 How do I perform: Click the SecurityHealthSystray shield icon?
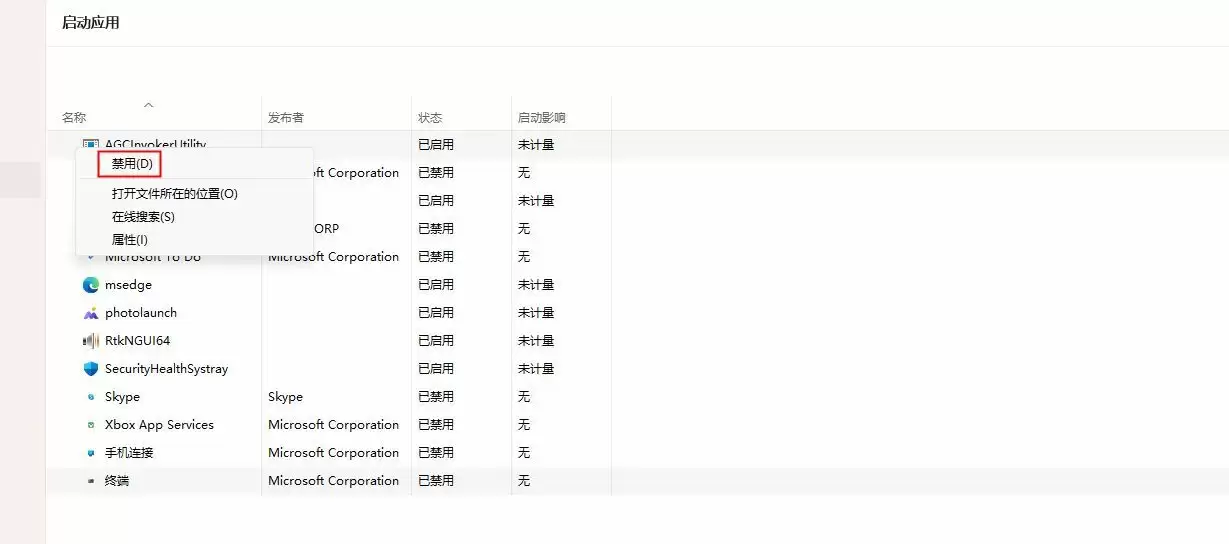pyautogui.click(x=91, y=369)
